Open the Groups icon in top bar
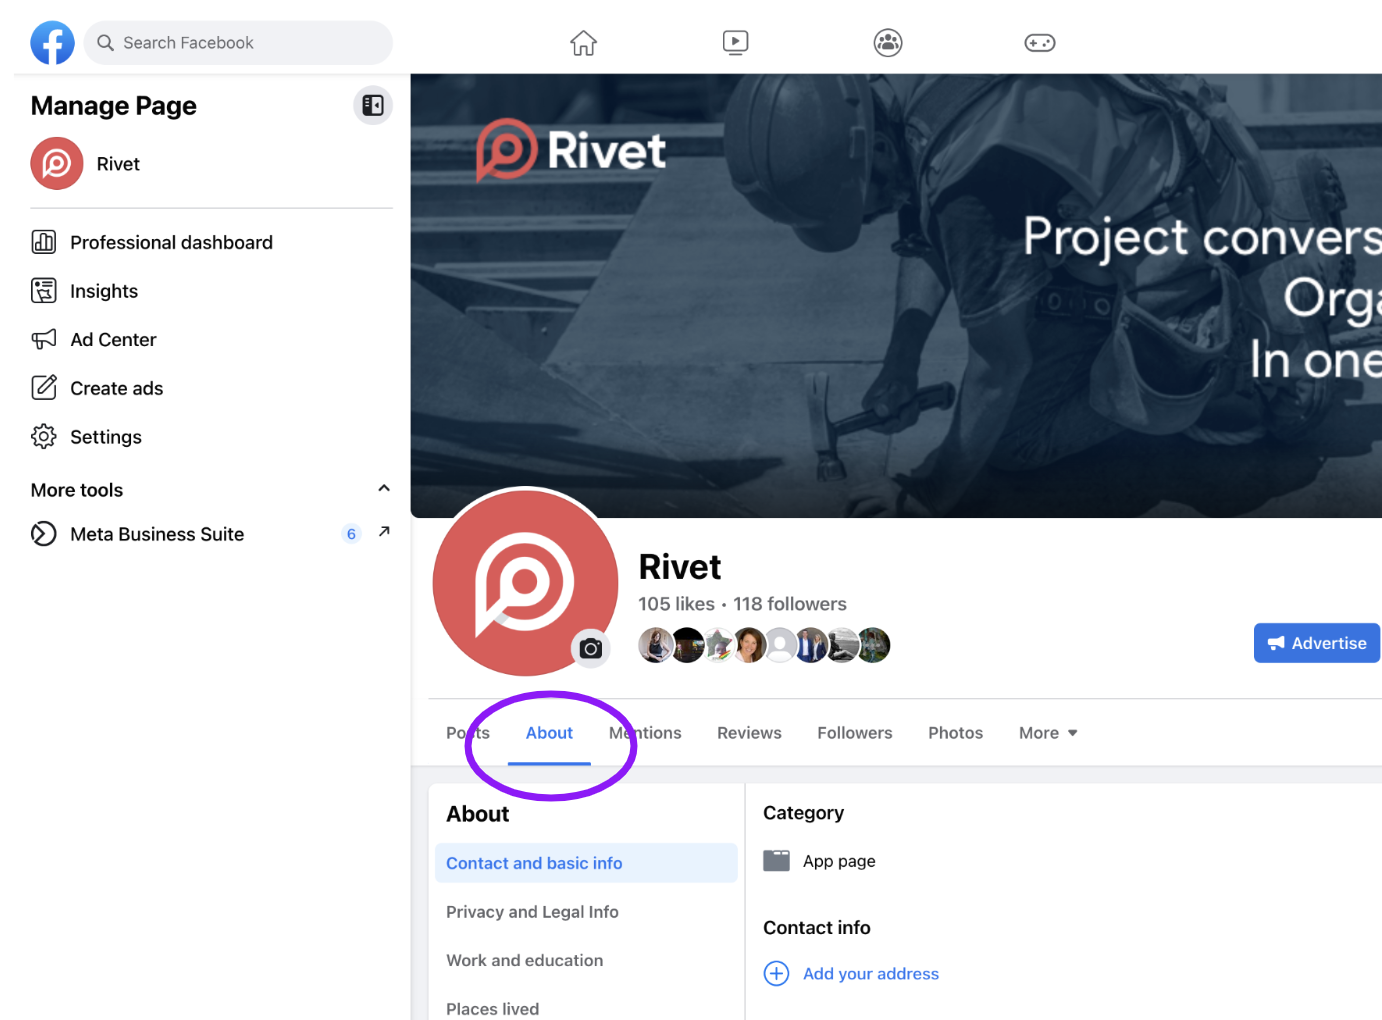Screen dimensions: 1382x1020 pyautogui.click(x=888, y=43)
